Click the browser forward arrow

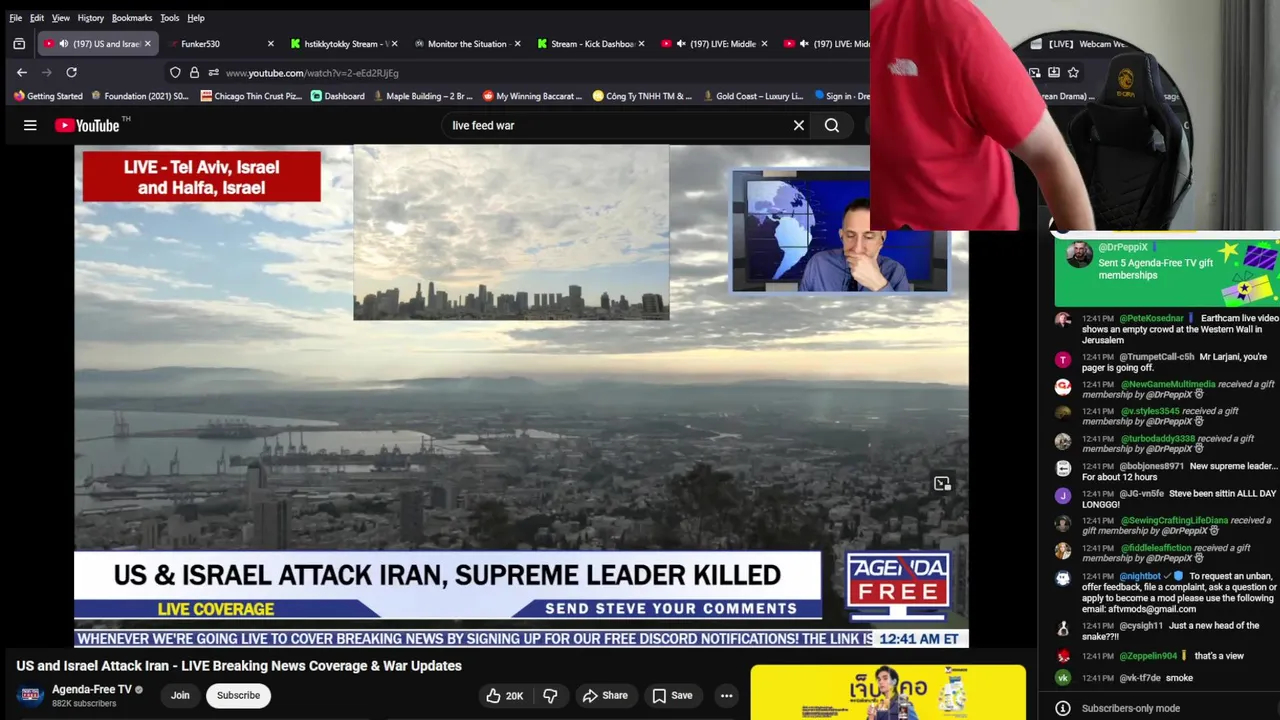pos(46,72)
